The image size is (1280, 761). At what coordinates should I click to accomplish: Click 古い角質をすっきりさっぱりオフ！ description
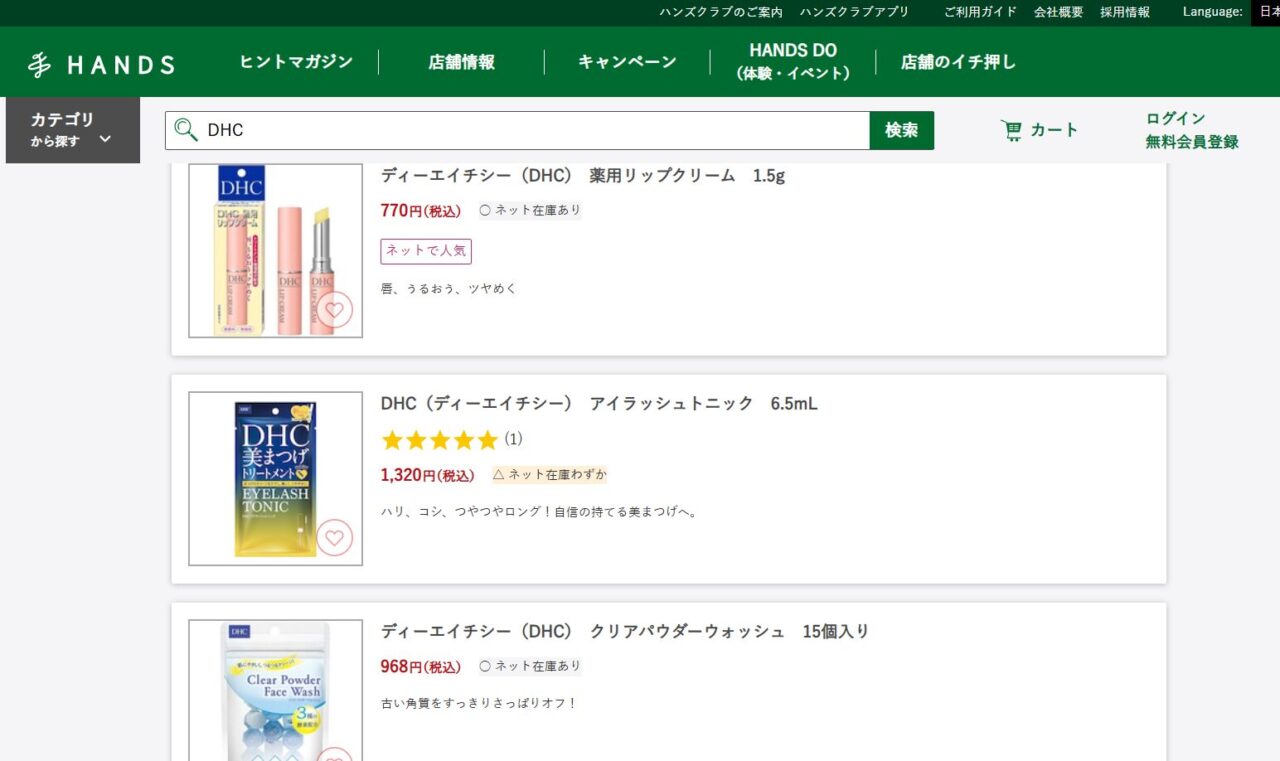480,703
